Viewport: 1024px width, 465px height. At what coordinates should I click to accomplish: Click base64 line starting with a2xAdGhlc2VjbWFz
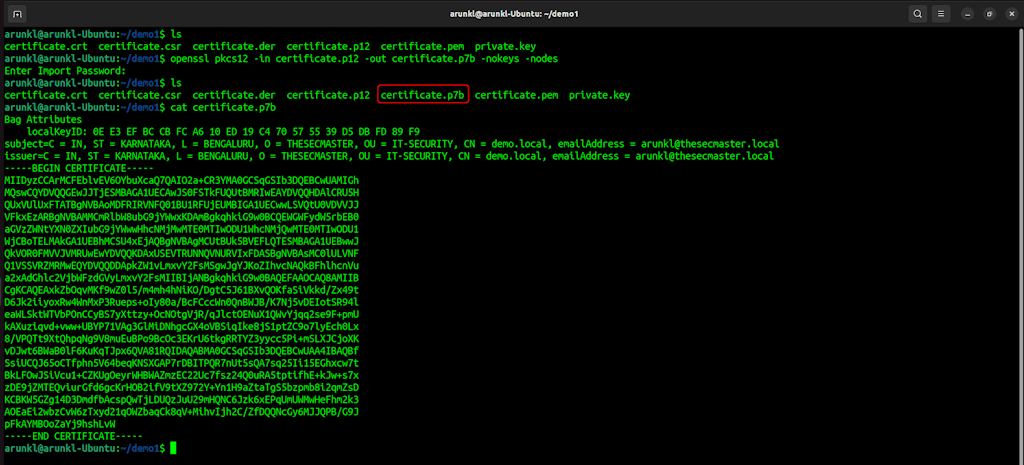click(x=182, y=278)
